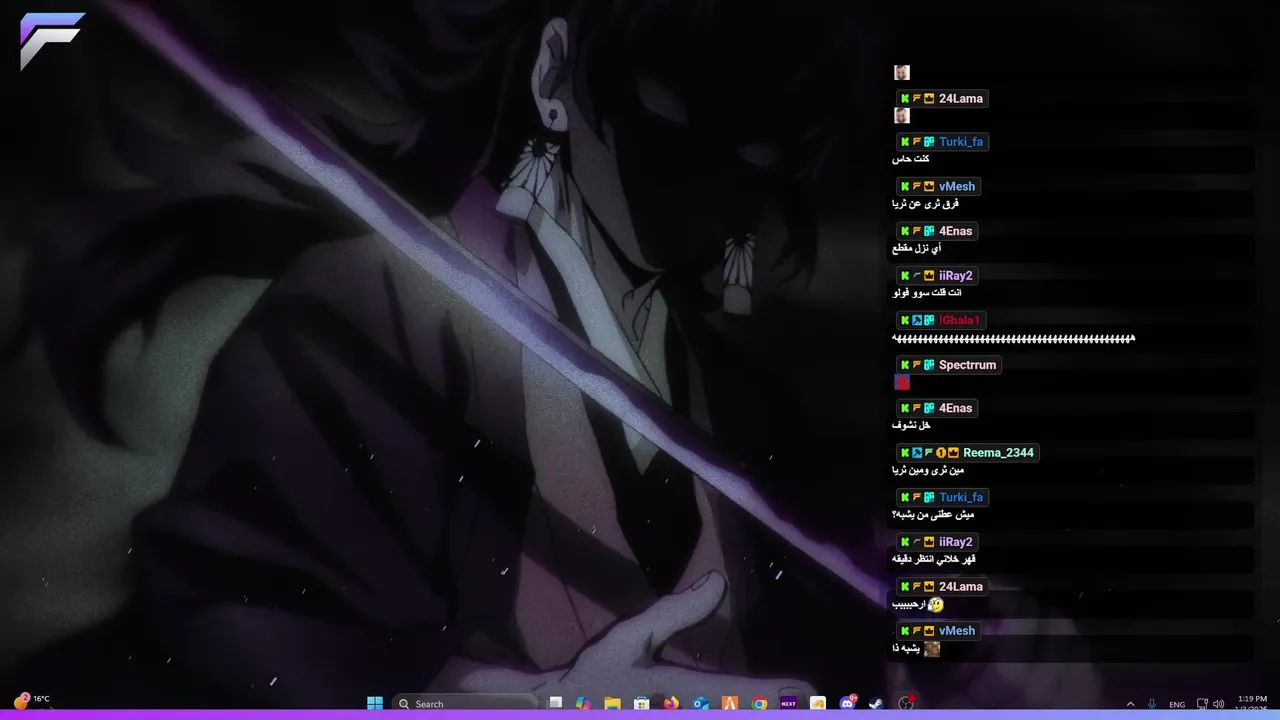Open the purple NEXT app in taskbar
Screen dimensions: 1280x720
point(788,703)
